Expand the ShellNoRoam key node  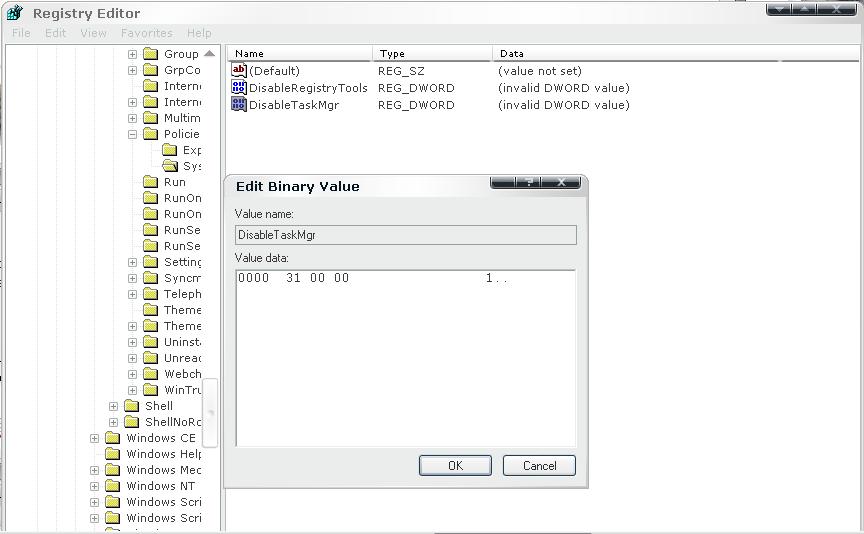point(113,422)
